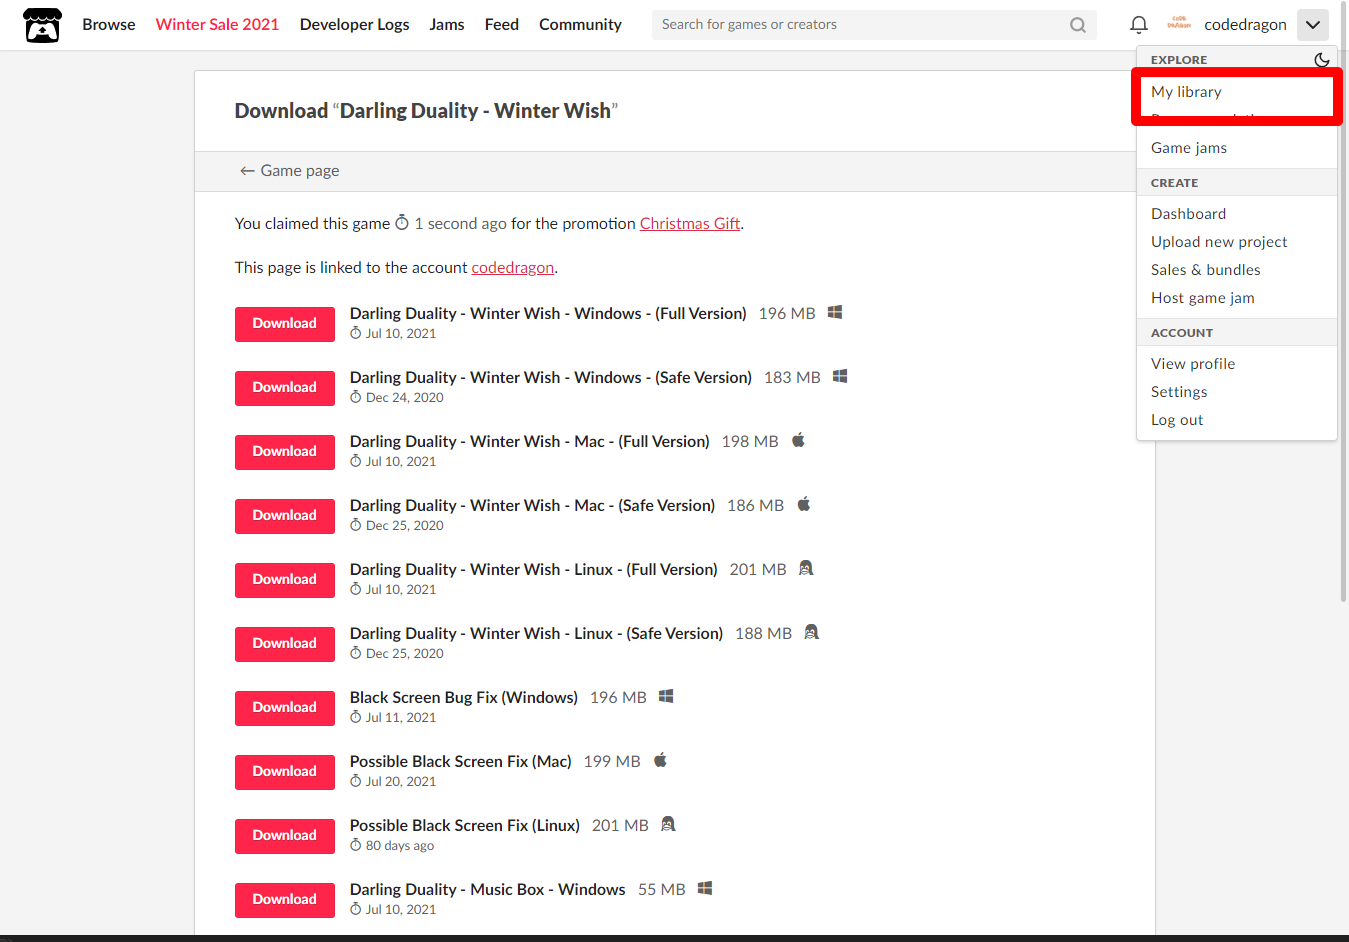Click the search magnifier icon
1349x942 pixels.
1078,25
